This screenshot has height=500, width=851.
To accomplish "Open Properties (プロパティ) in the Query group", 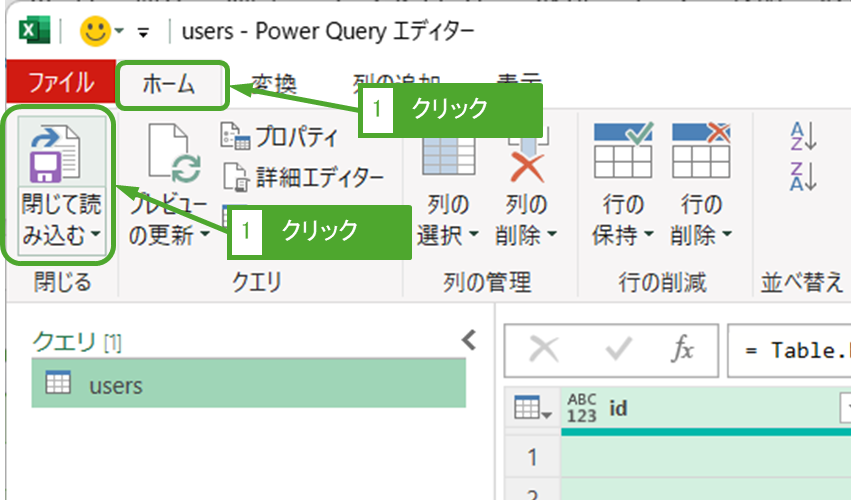I will (281, 136).
